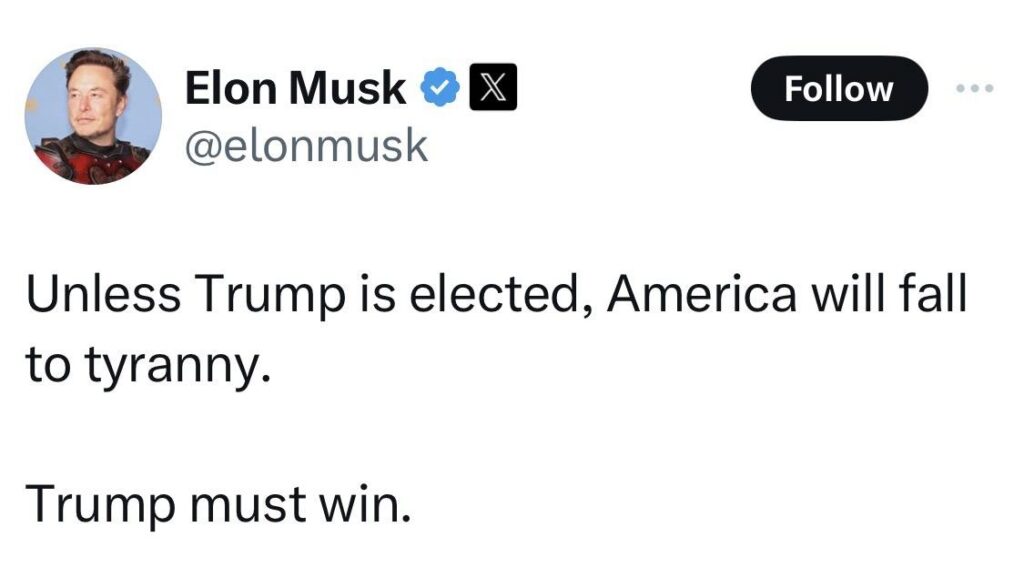Follow the Elon Musk account
This screenshot has height=588, width=1024.
(839, 88)
